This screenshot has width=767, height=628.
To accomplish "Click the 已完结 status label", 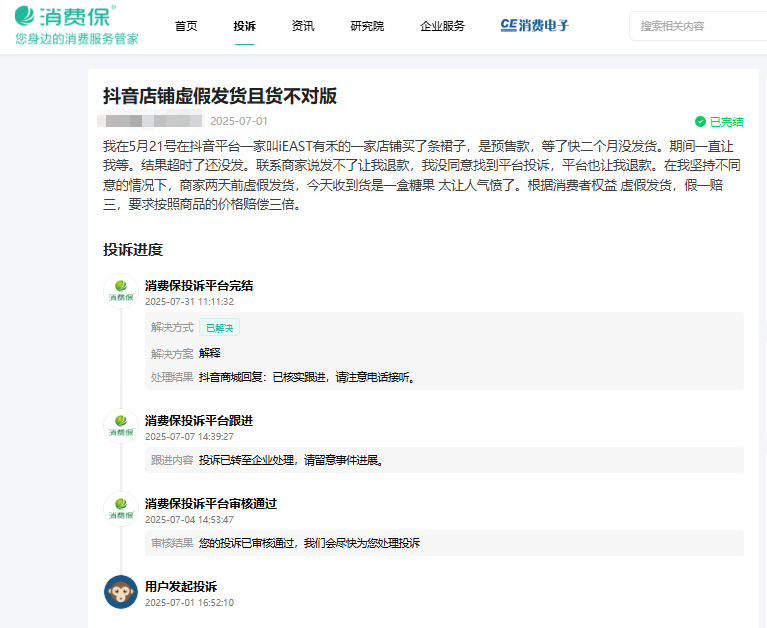I will [x=726, y=122].
